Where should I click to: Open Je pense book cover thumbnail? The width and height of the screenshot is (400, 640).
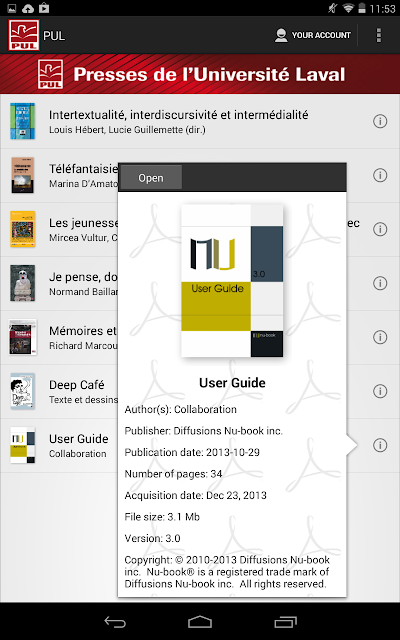click(22, 283)
